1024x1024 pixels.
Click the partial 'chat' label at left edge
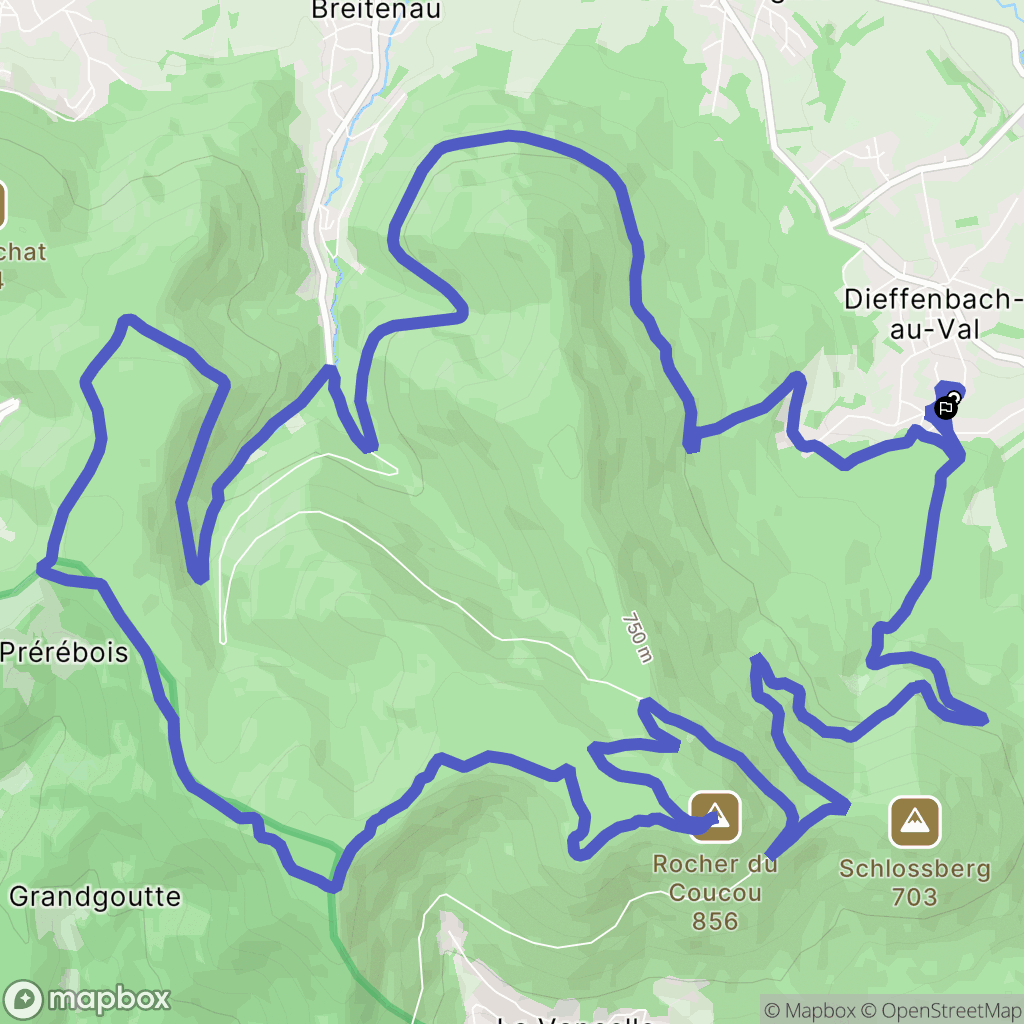point(23,252)
